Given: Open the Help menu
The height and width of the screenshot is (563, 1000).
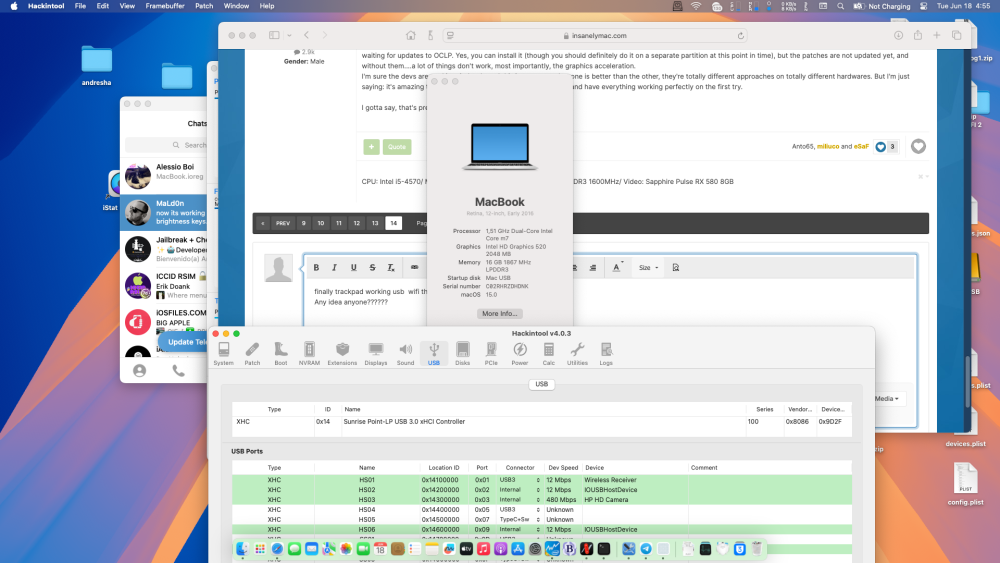Looking at the screenshot, I should coord(267,6).
